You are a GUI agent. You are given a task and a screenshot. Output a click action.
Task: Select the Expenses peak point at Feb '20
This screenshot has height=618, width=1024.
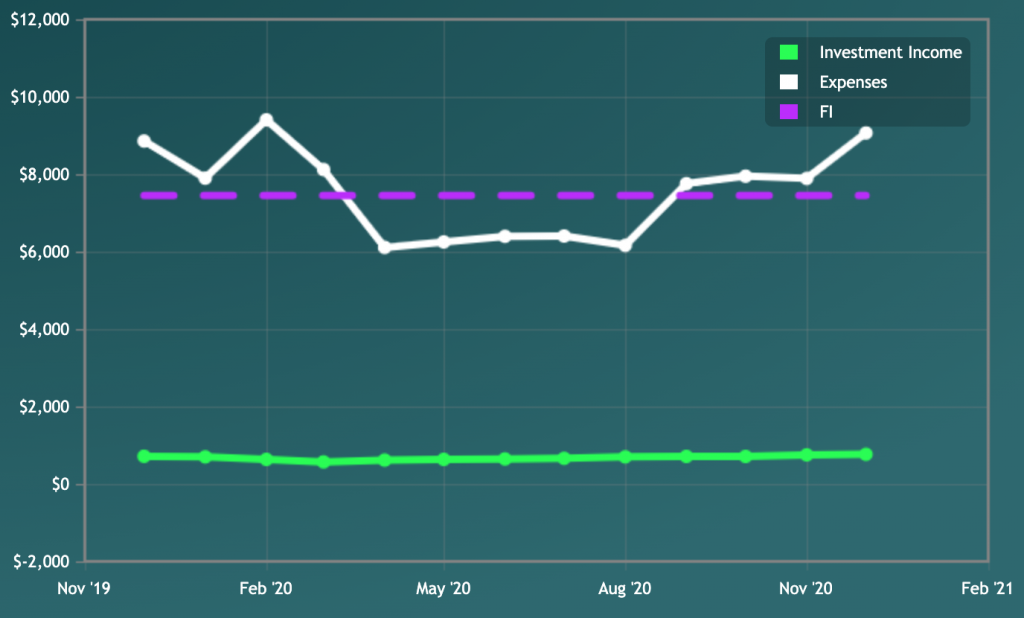[x=266, y=120]
